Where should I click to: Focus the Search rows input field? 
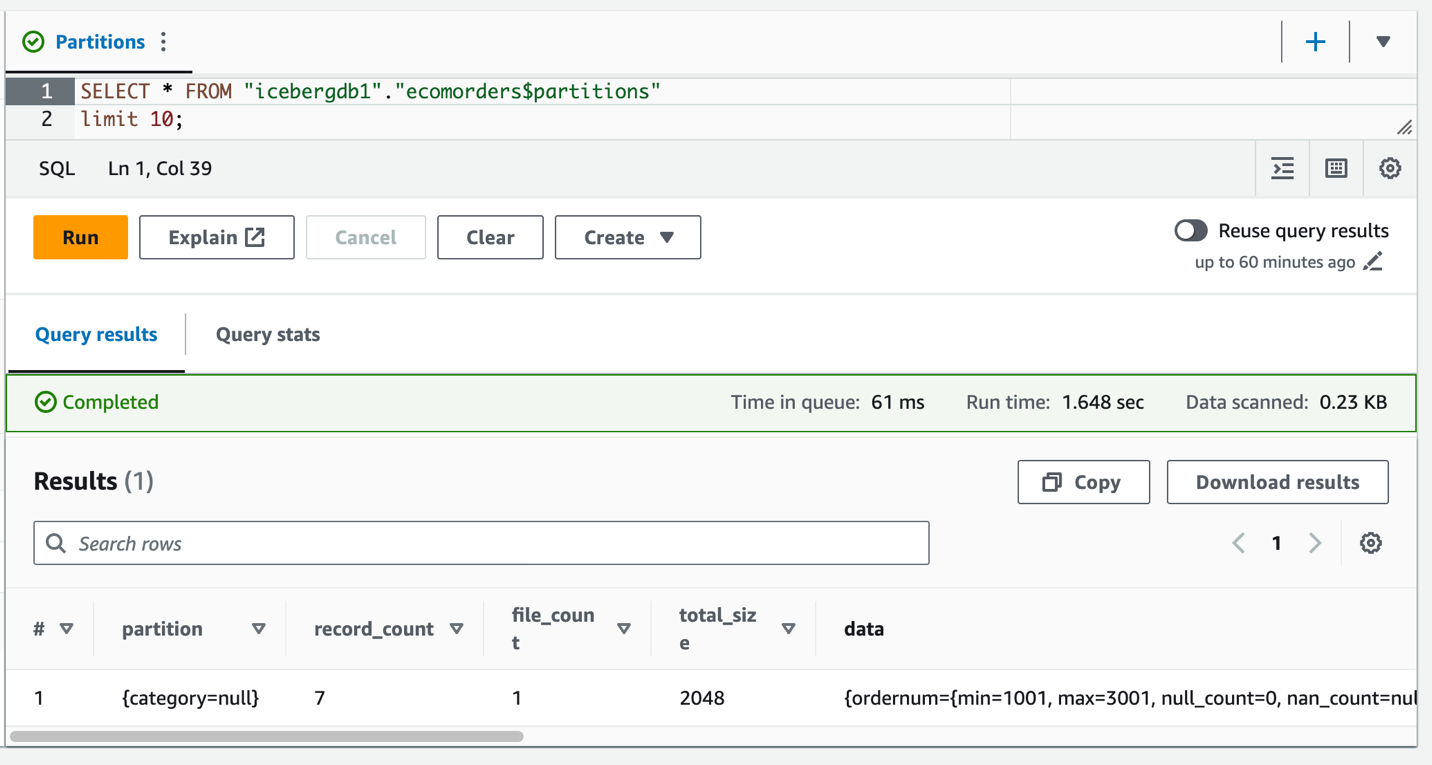481,543
